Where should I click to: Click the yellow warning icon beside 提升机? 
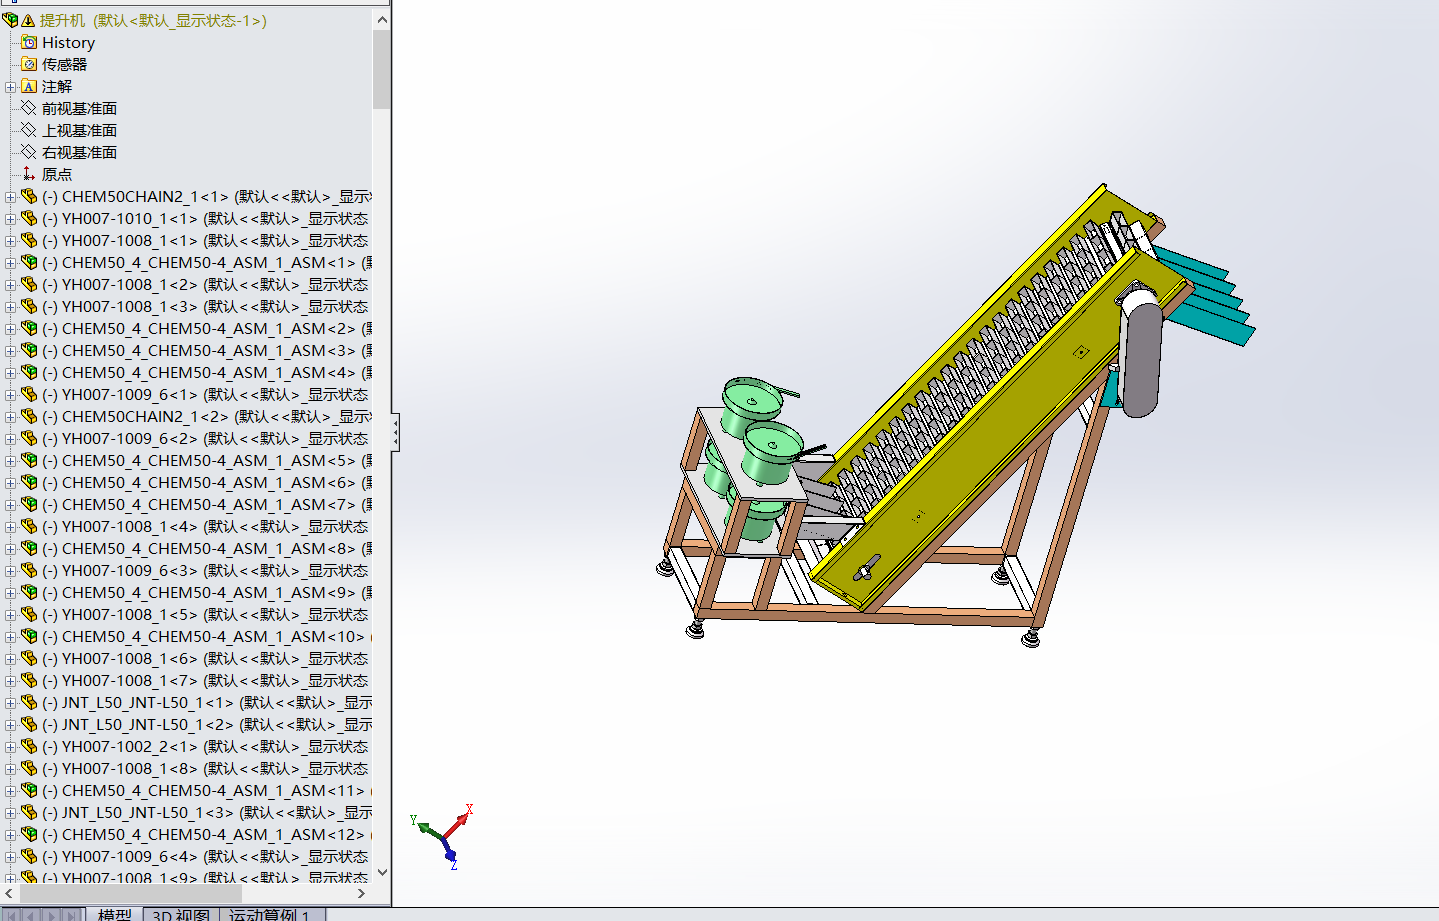pyautogui.click(x=28, y=20)
